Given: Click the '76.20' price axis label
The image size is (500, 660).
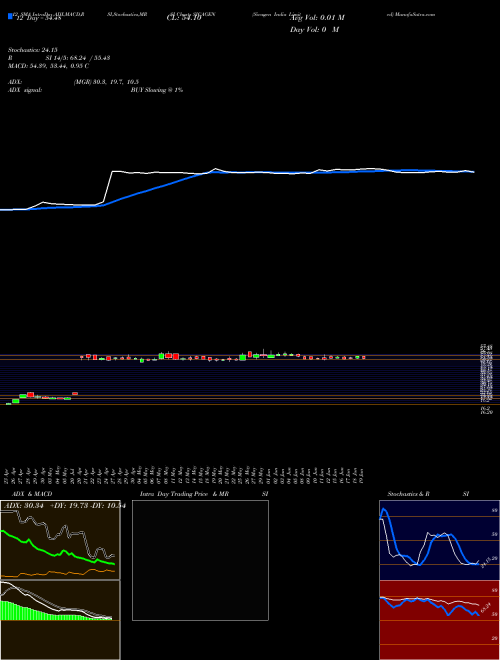Looking at the screenshot, I should [x=486, y=413].
